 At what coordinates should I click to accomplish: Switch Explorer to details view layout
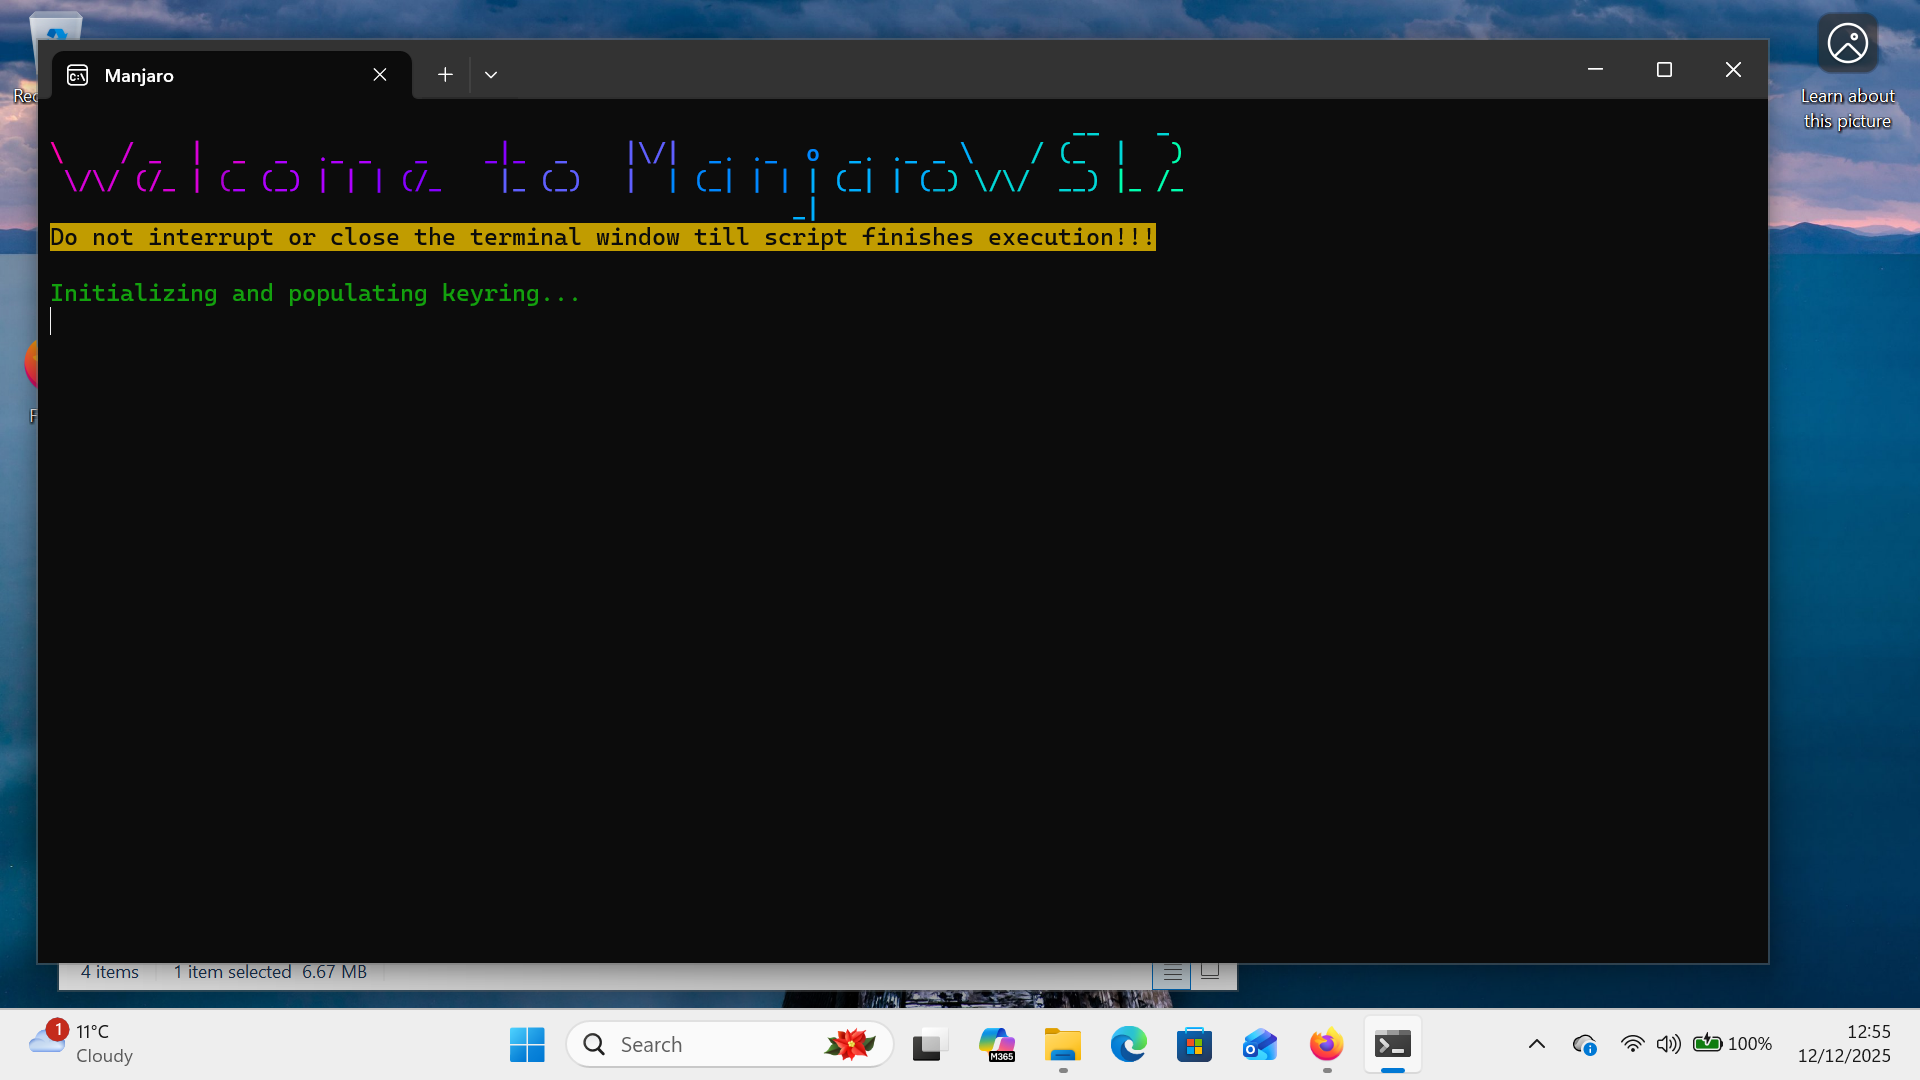[1171, 971]
